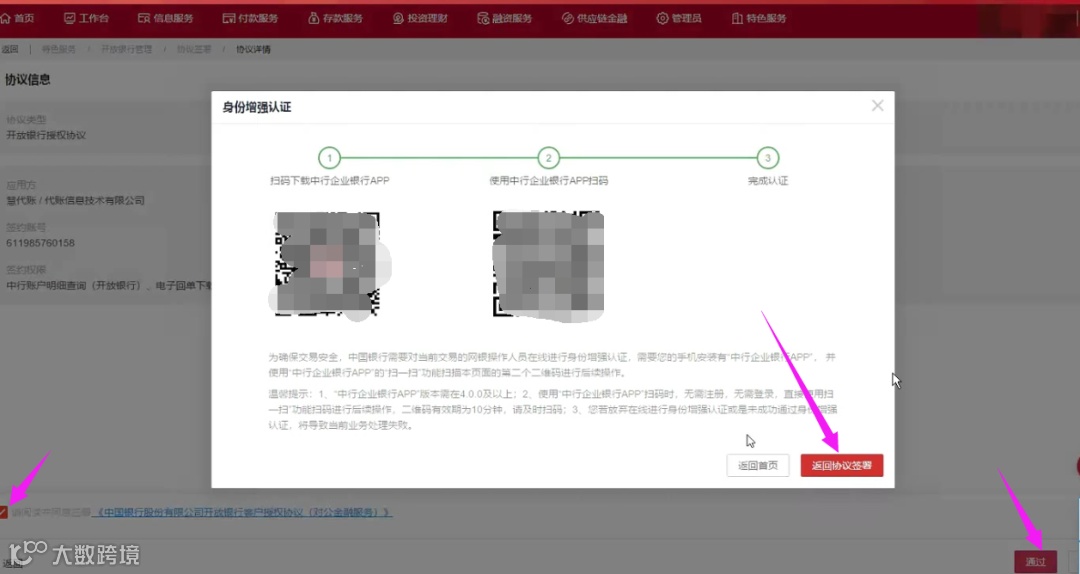Click step 2 circle 使用中行企业银行APP扫码

point(548,158)
